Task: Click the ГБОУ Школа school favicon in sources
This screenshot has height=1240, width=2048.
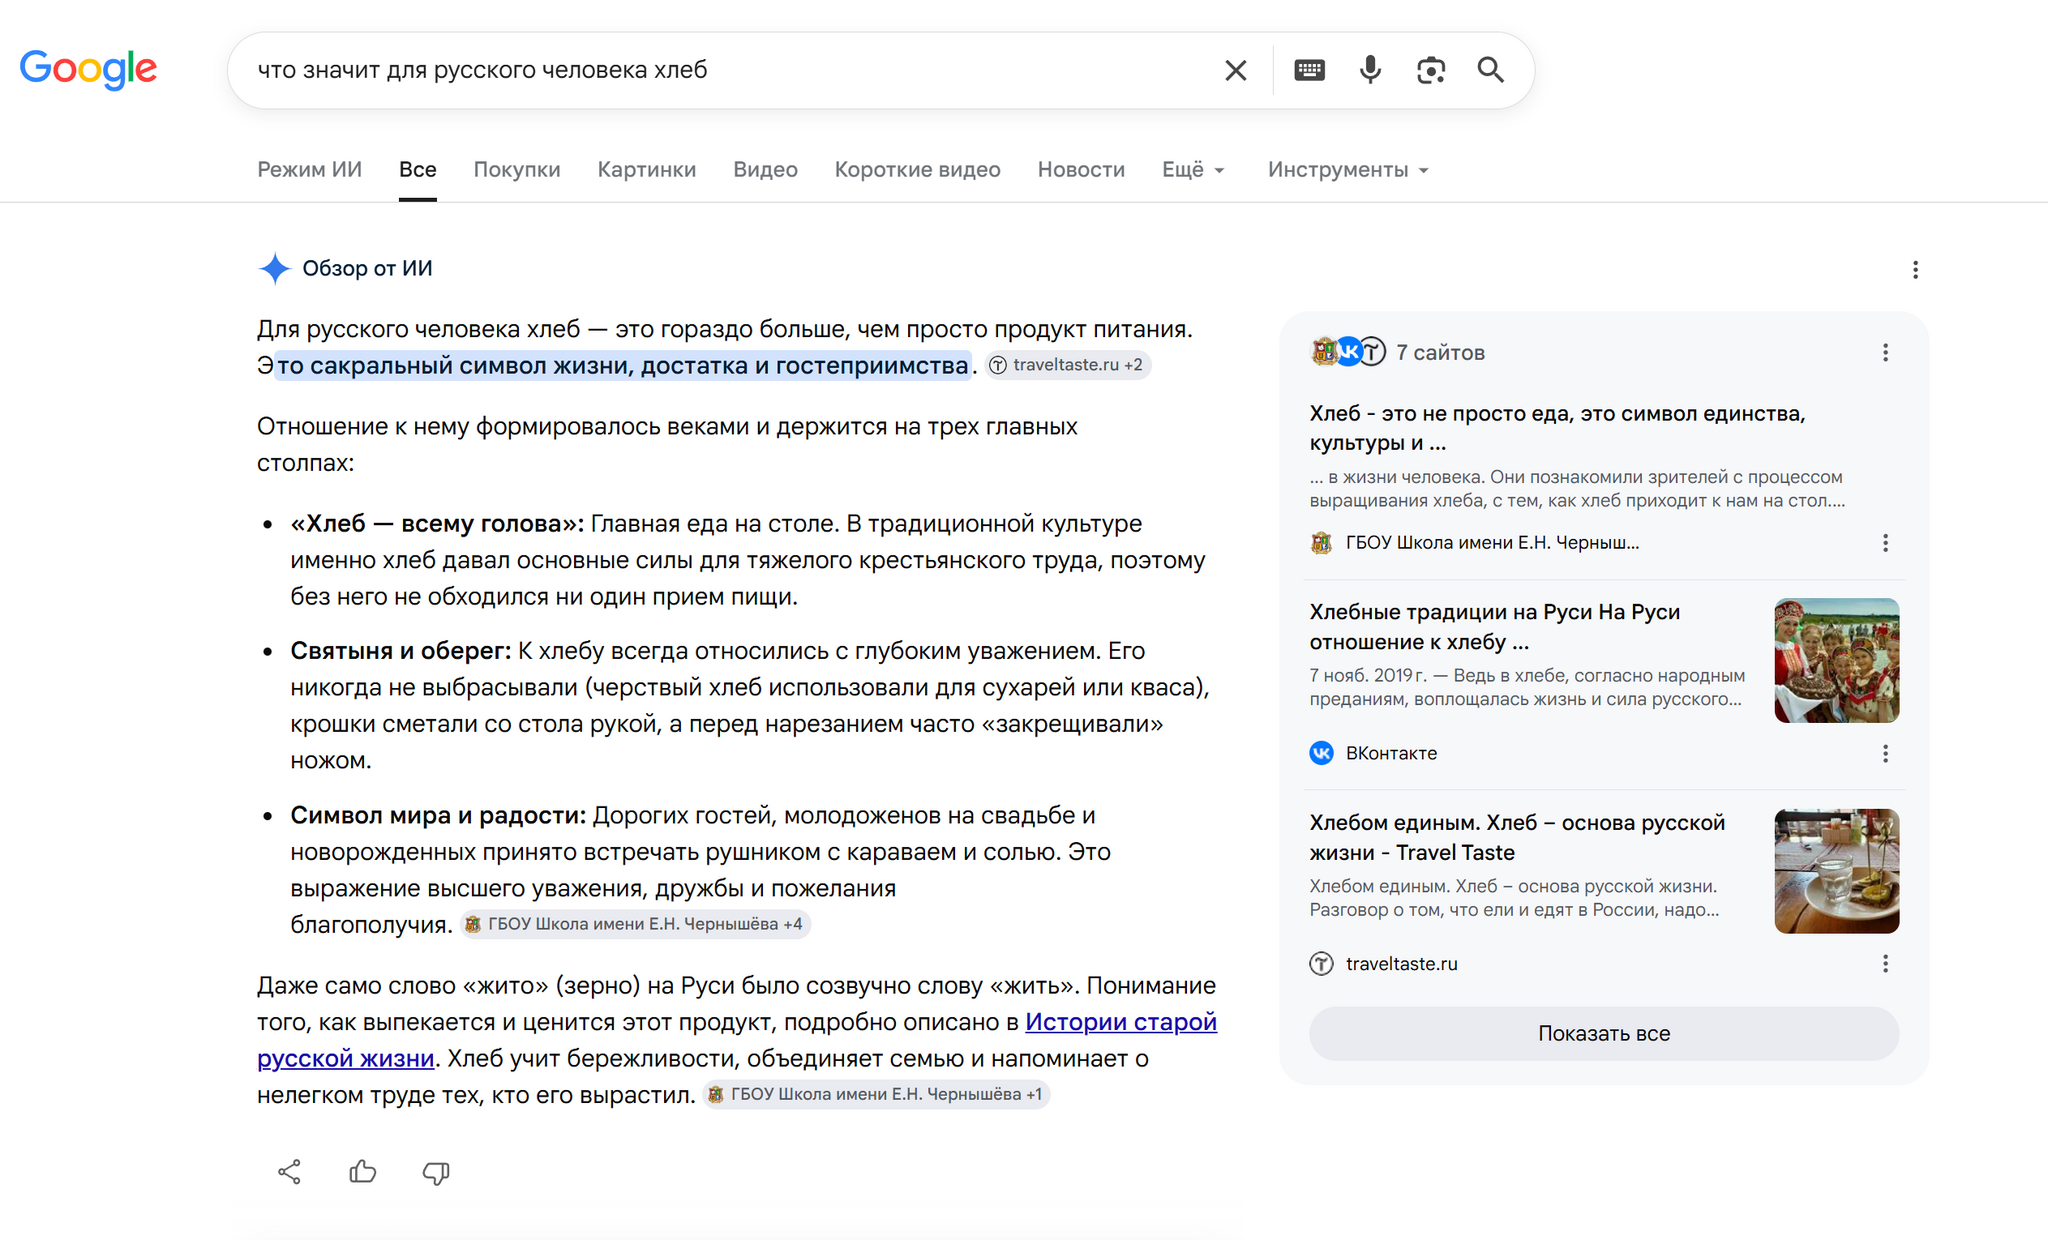Action: (1321, 543)
